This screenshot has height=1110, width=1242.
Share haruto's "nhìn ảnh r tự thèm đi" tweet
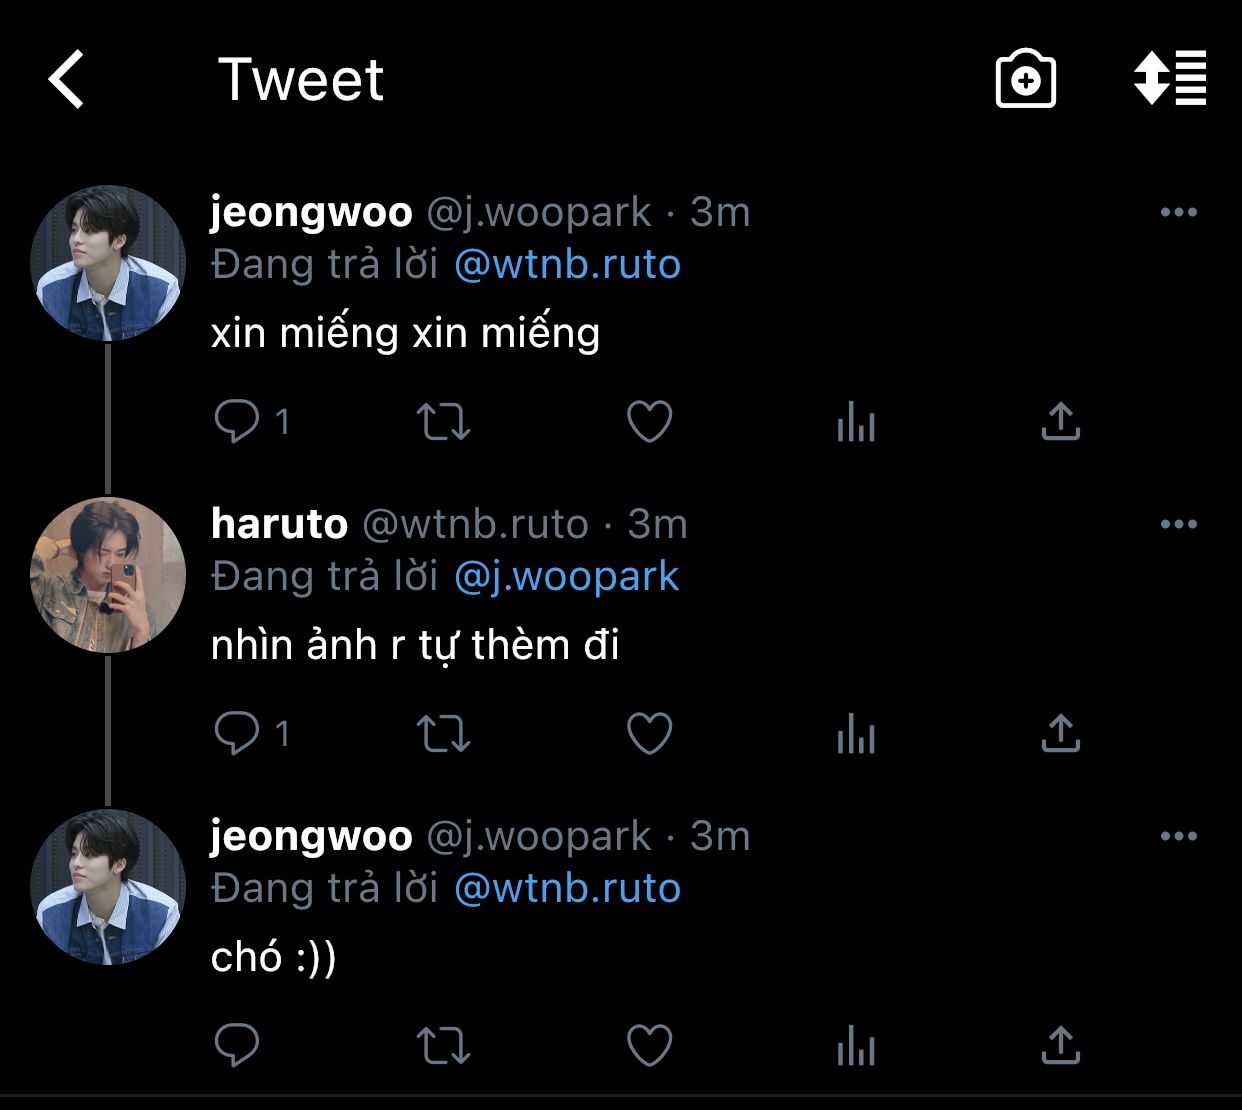(x=1060, y=734)
